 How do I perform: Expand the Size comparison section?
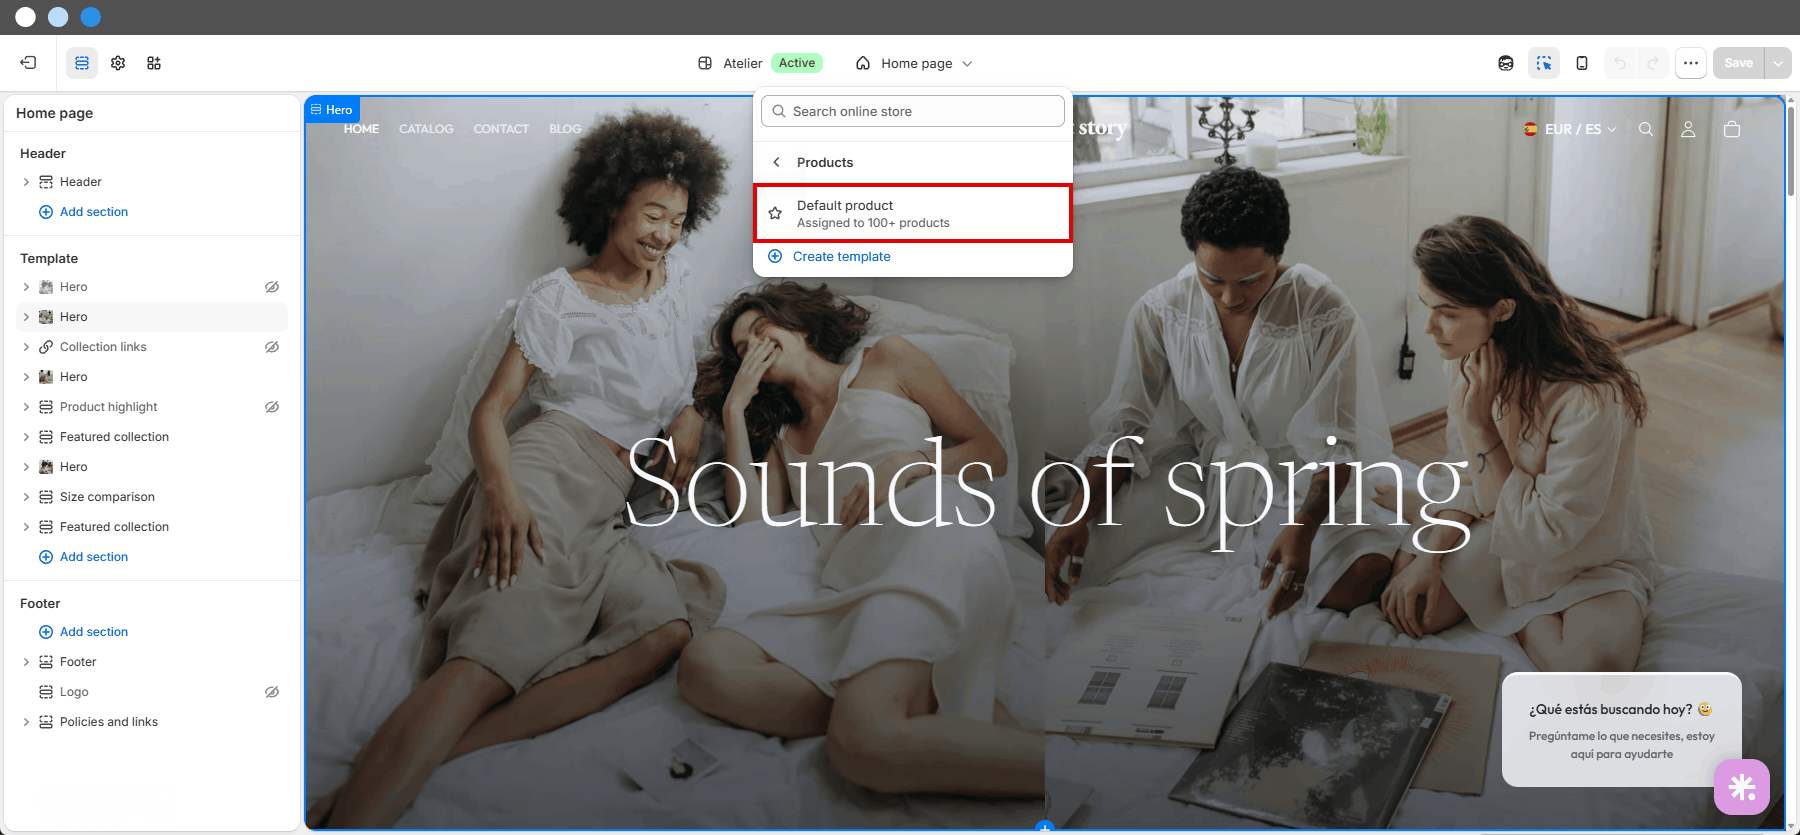pos(26,497)
